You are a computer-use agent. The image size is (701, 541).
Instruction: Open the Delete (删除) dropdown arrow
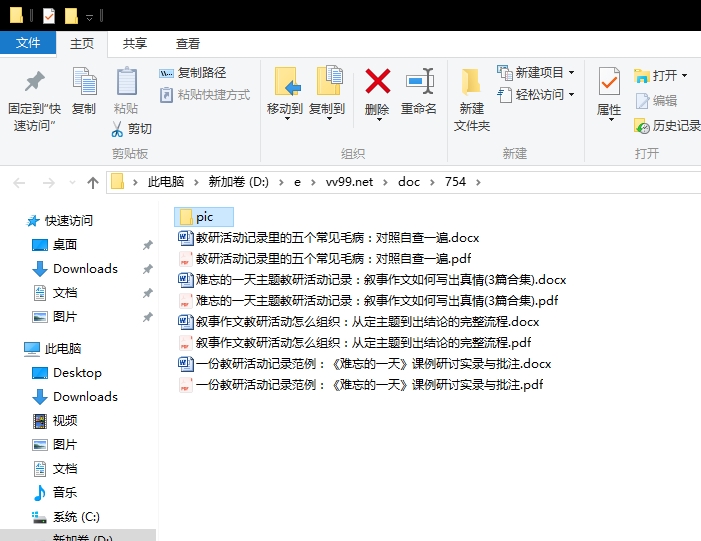[x=379, y=119]
